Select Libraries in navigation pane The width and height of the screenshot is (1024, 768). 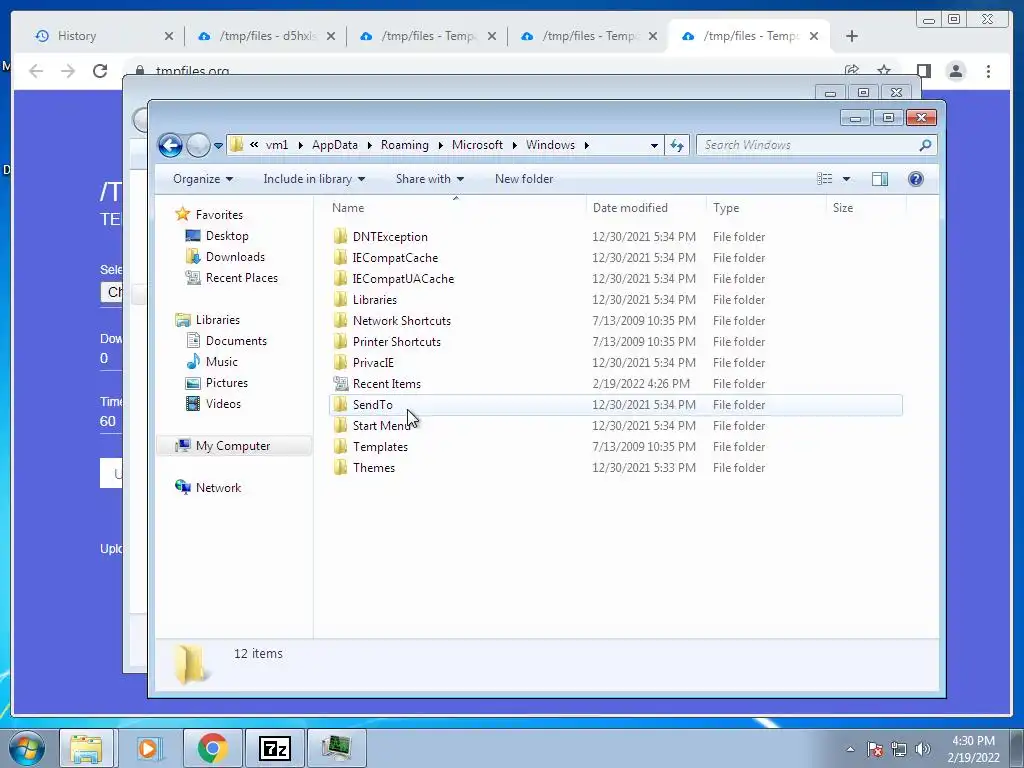217,320
